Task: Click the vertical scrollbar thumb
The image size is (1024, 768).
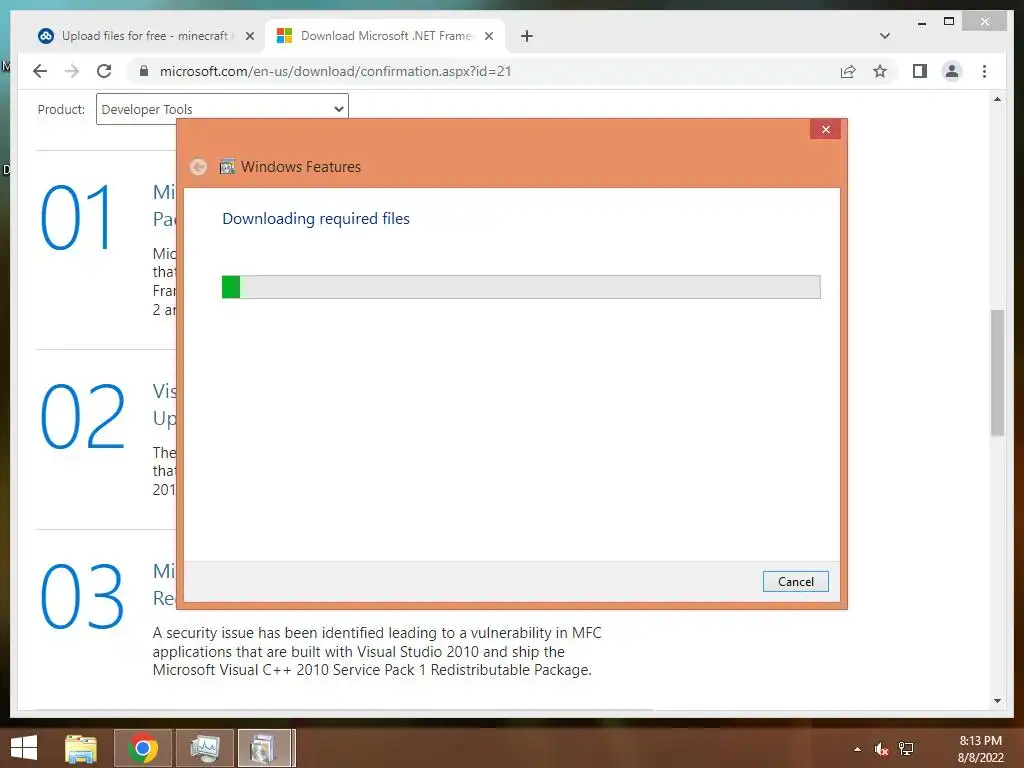Action: (997, 372)
